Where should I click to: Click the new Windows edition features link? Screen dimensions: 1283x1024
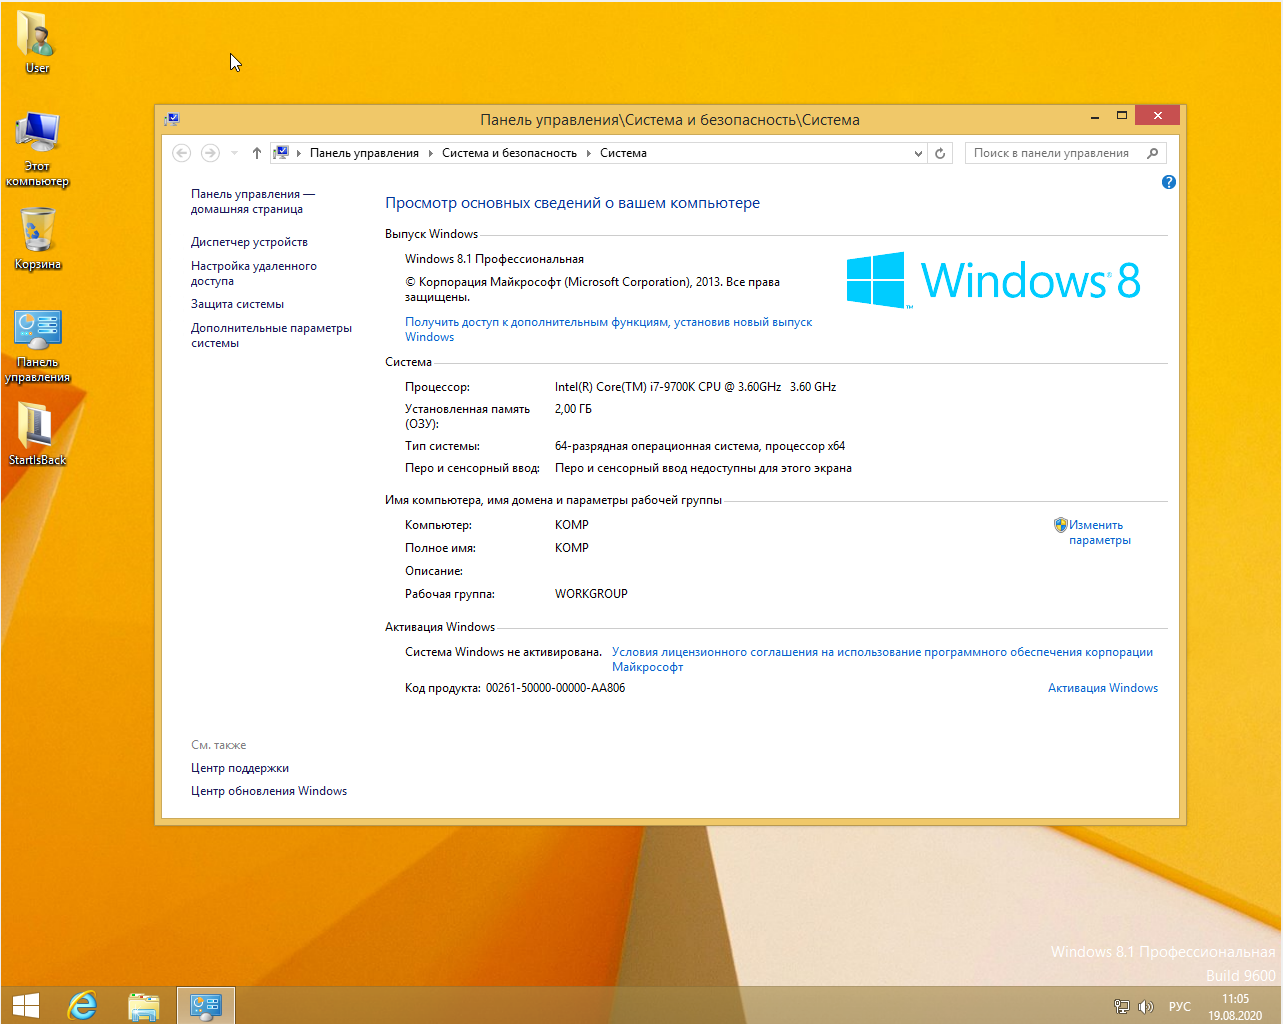click(608, 329)
